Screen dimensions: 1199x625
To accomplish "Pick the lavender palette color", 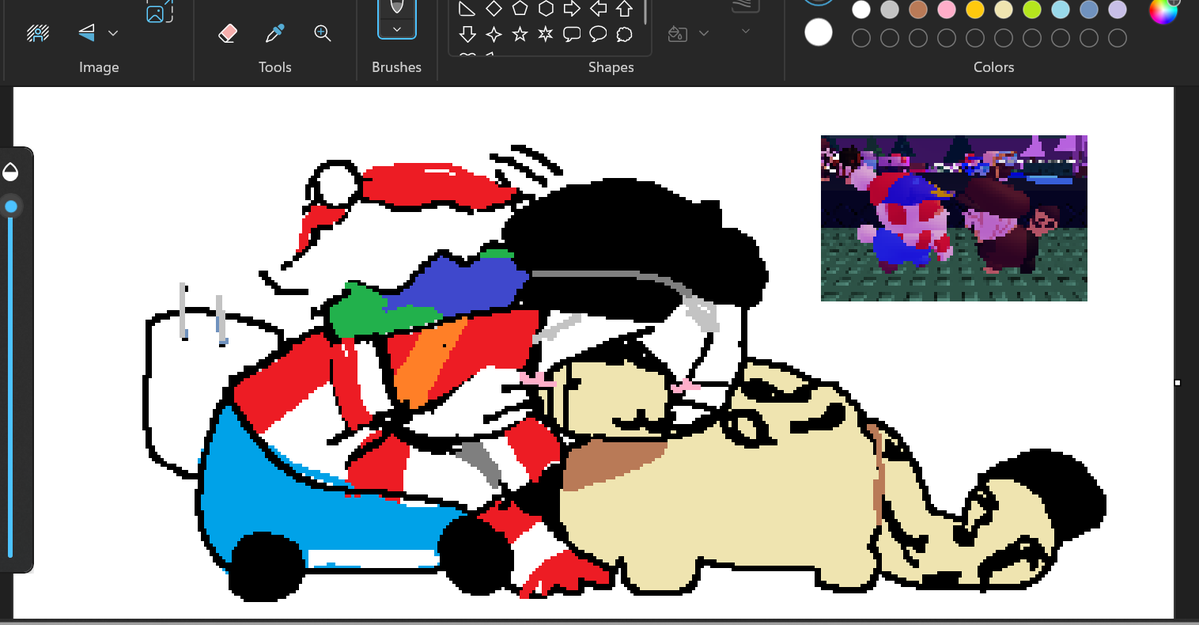I will pos(1117,10).
